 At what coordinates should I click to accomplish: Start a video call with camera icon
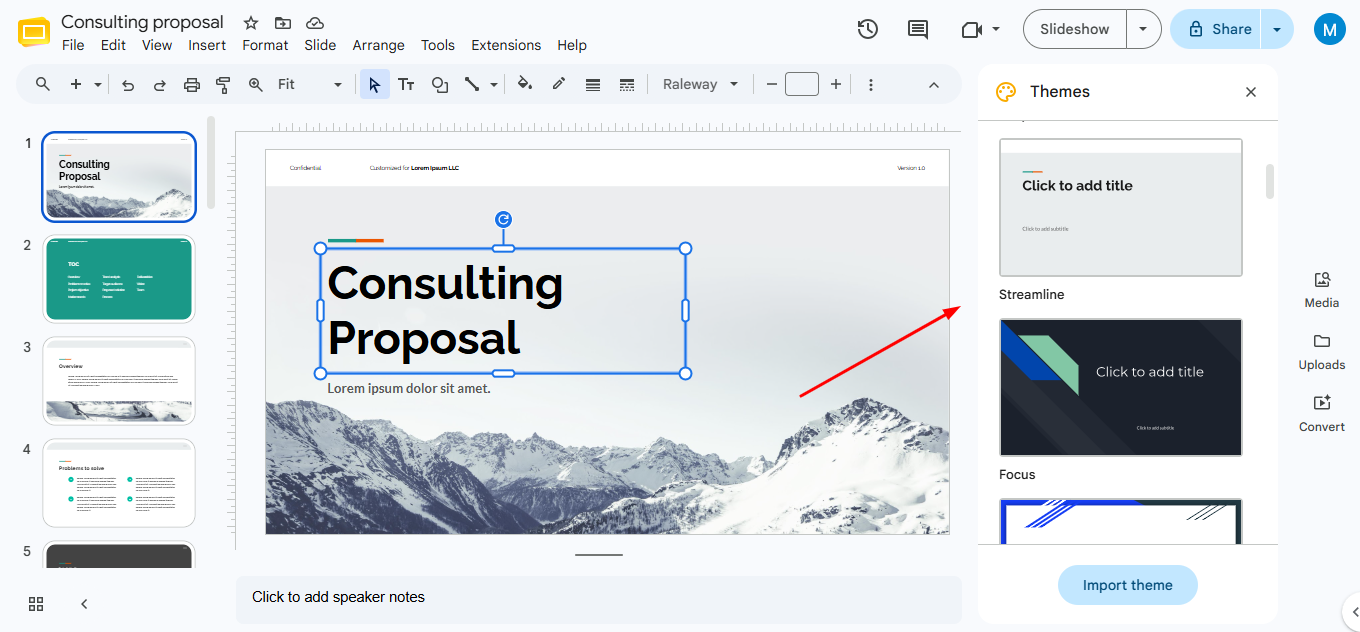click(971, 30)
